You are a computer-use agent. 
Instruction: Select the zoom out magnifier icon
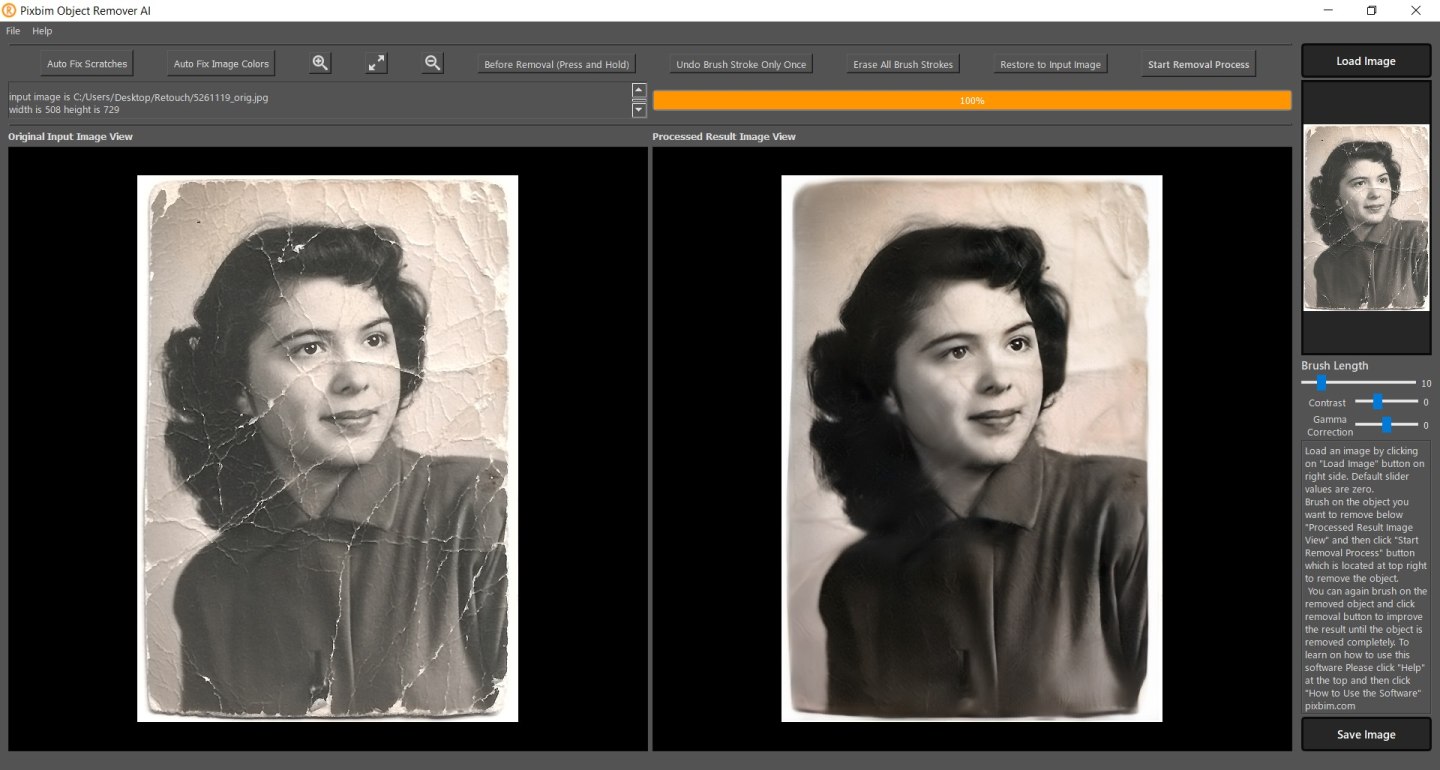tap(432, 63)
